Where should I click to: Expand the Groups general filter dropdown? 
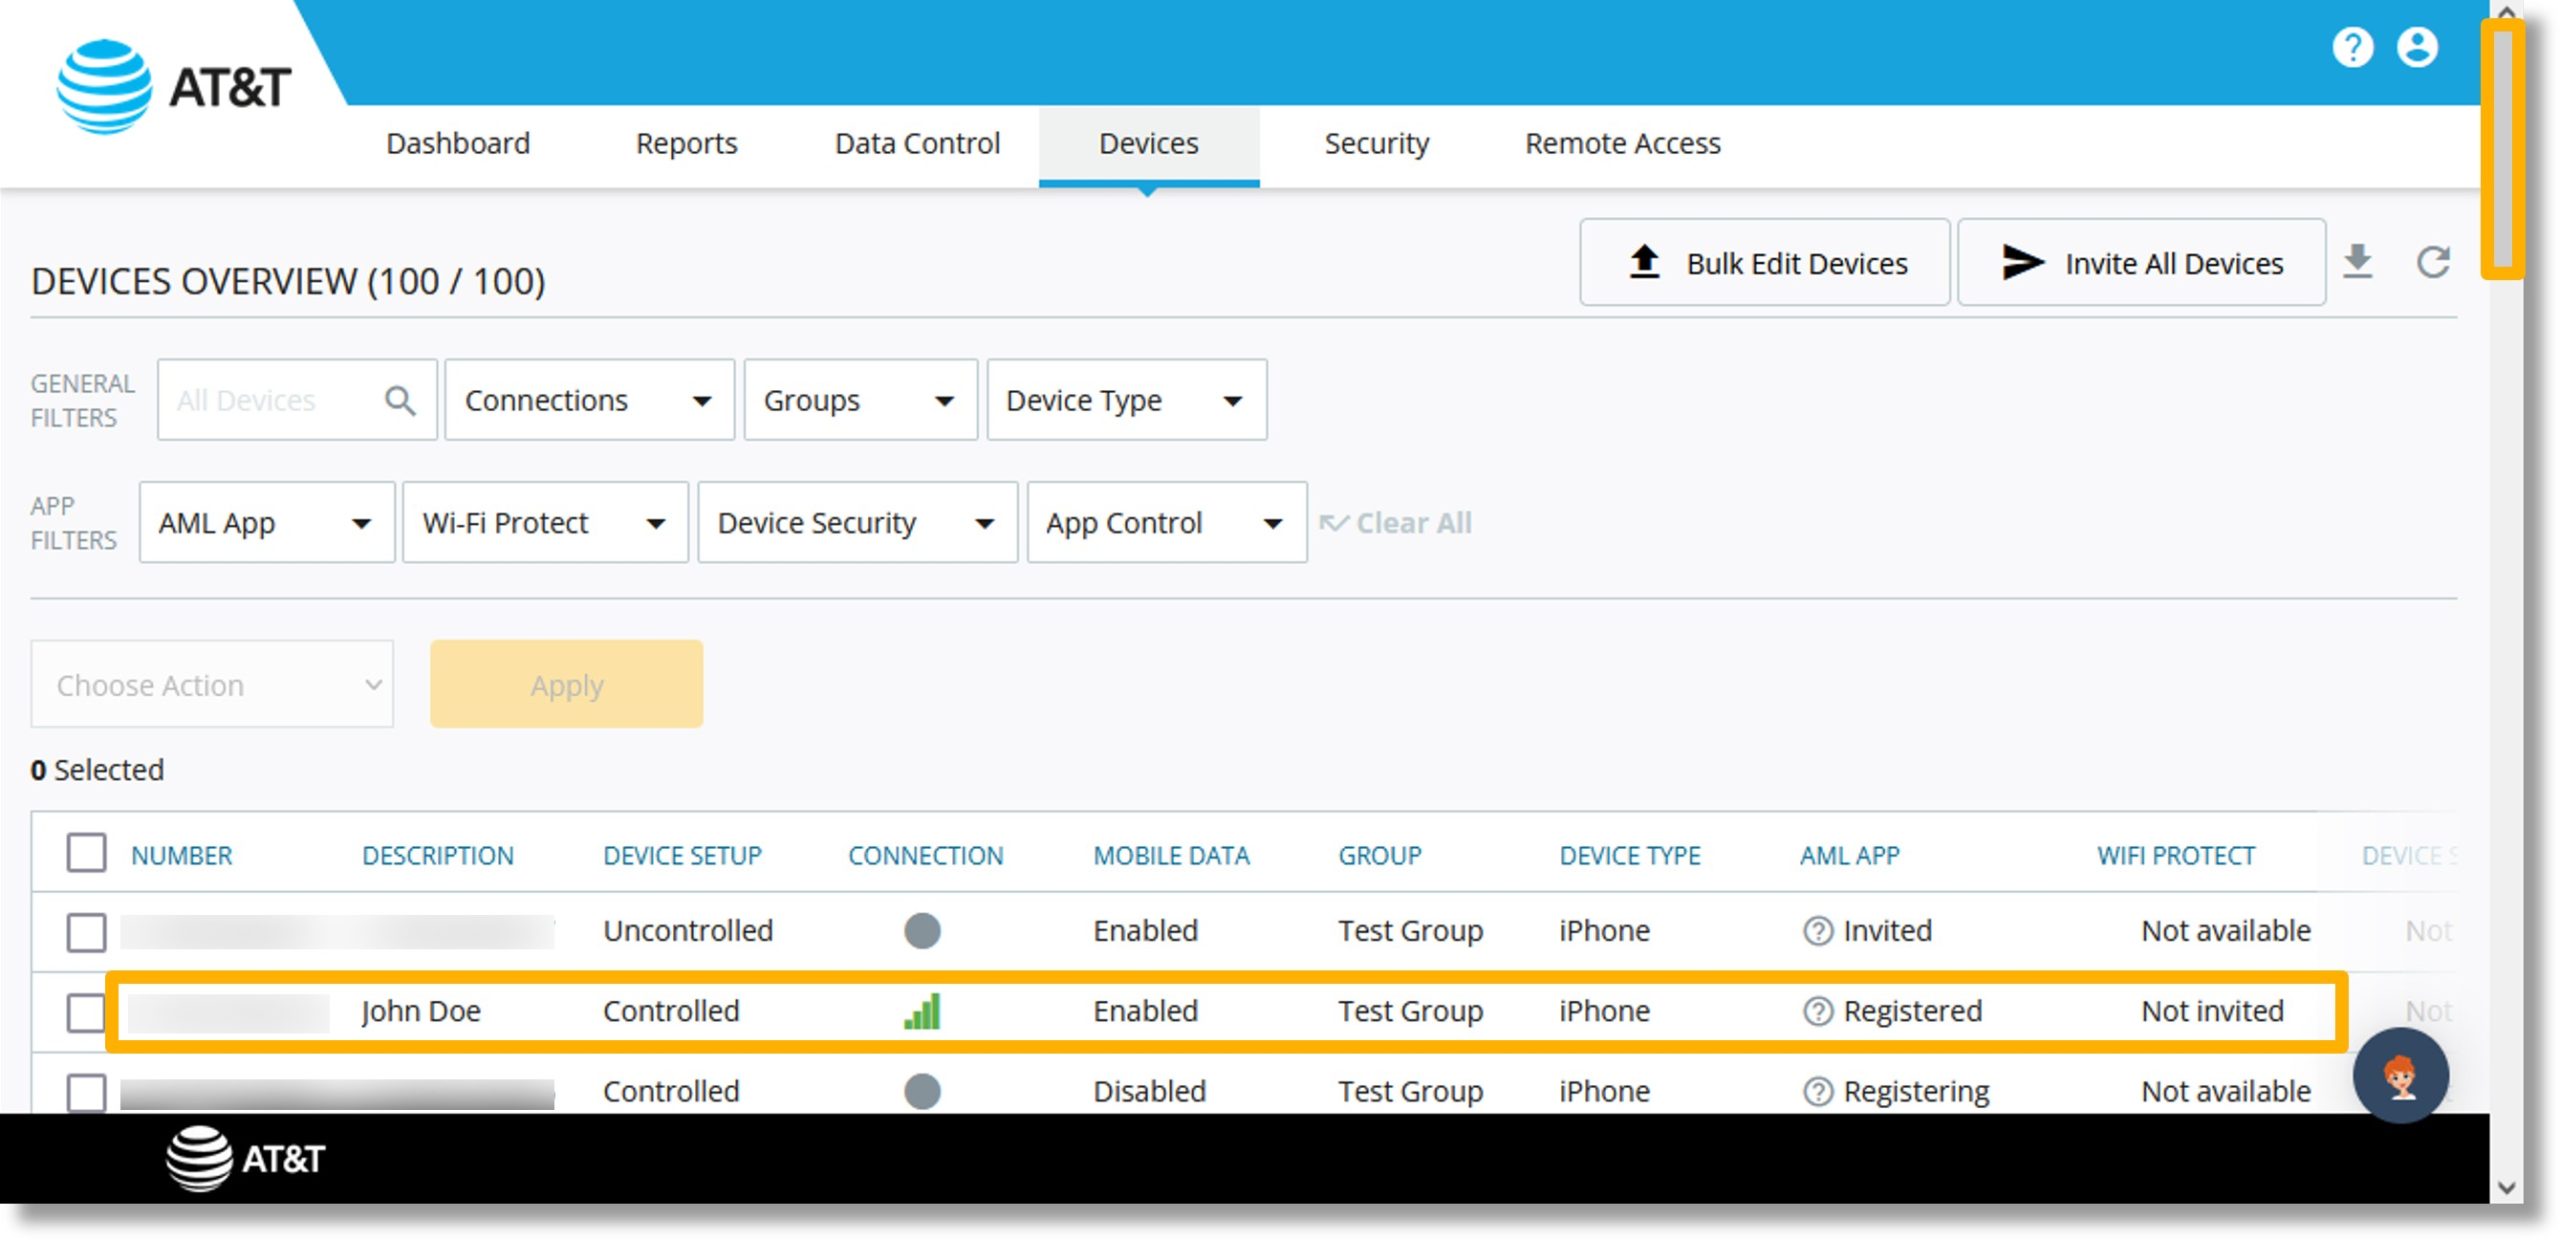856,400
